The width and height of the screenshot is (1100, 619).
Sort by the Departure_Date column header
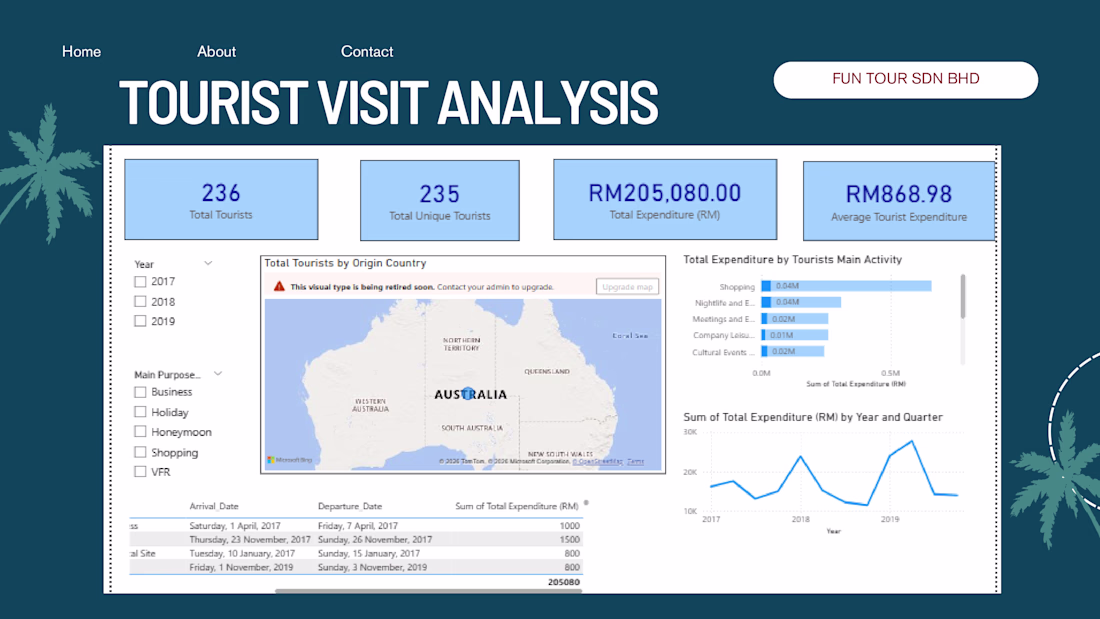(x=350, y=506)
